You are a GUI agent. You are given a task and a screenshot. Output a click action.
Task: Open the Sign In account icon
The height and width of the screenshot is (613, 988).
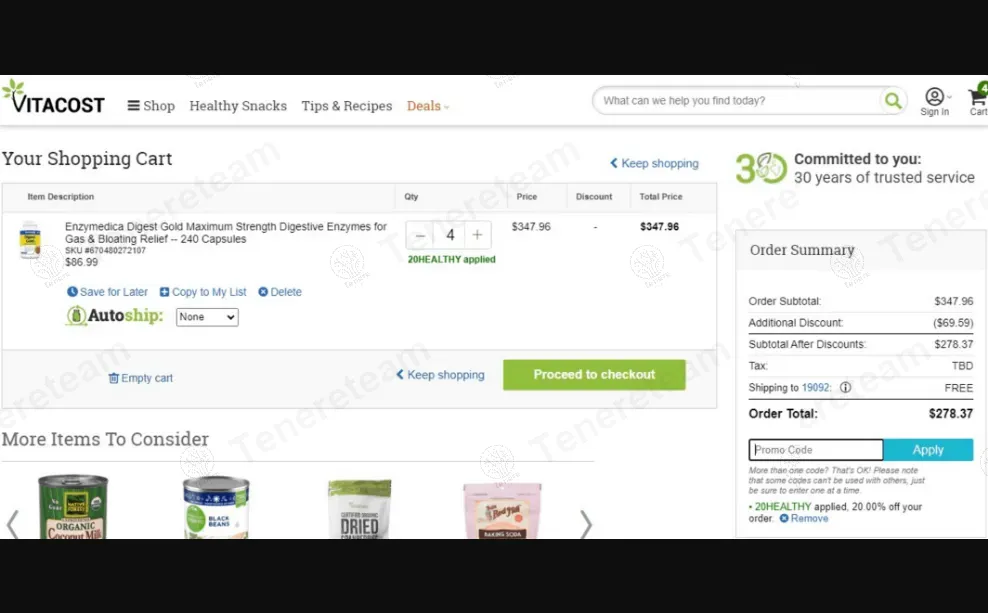934,102
